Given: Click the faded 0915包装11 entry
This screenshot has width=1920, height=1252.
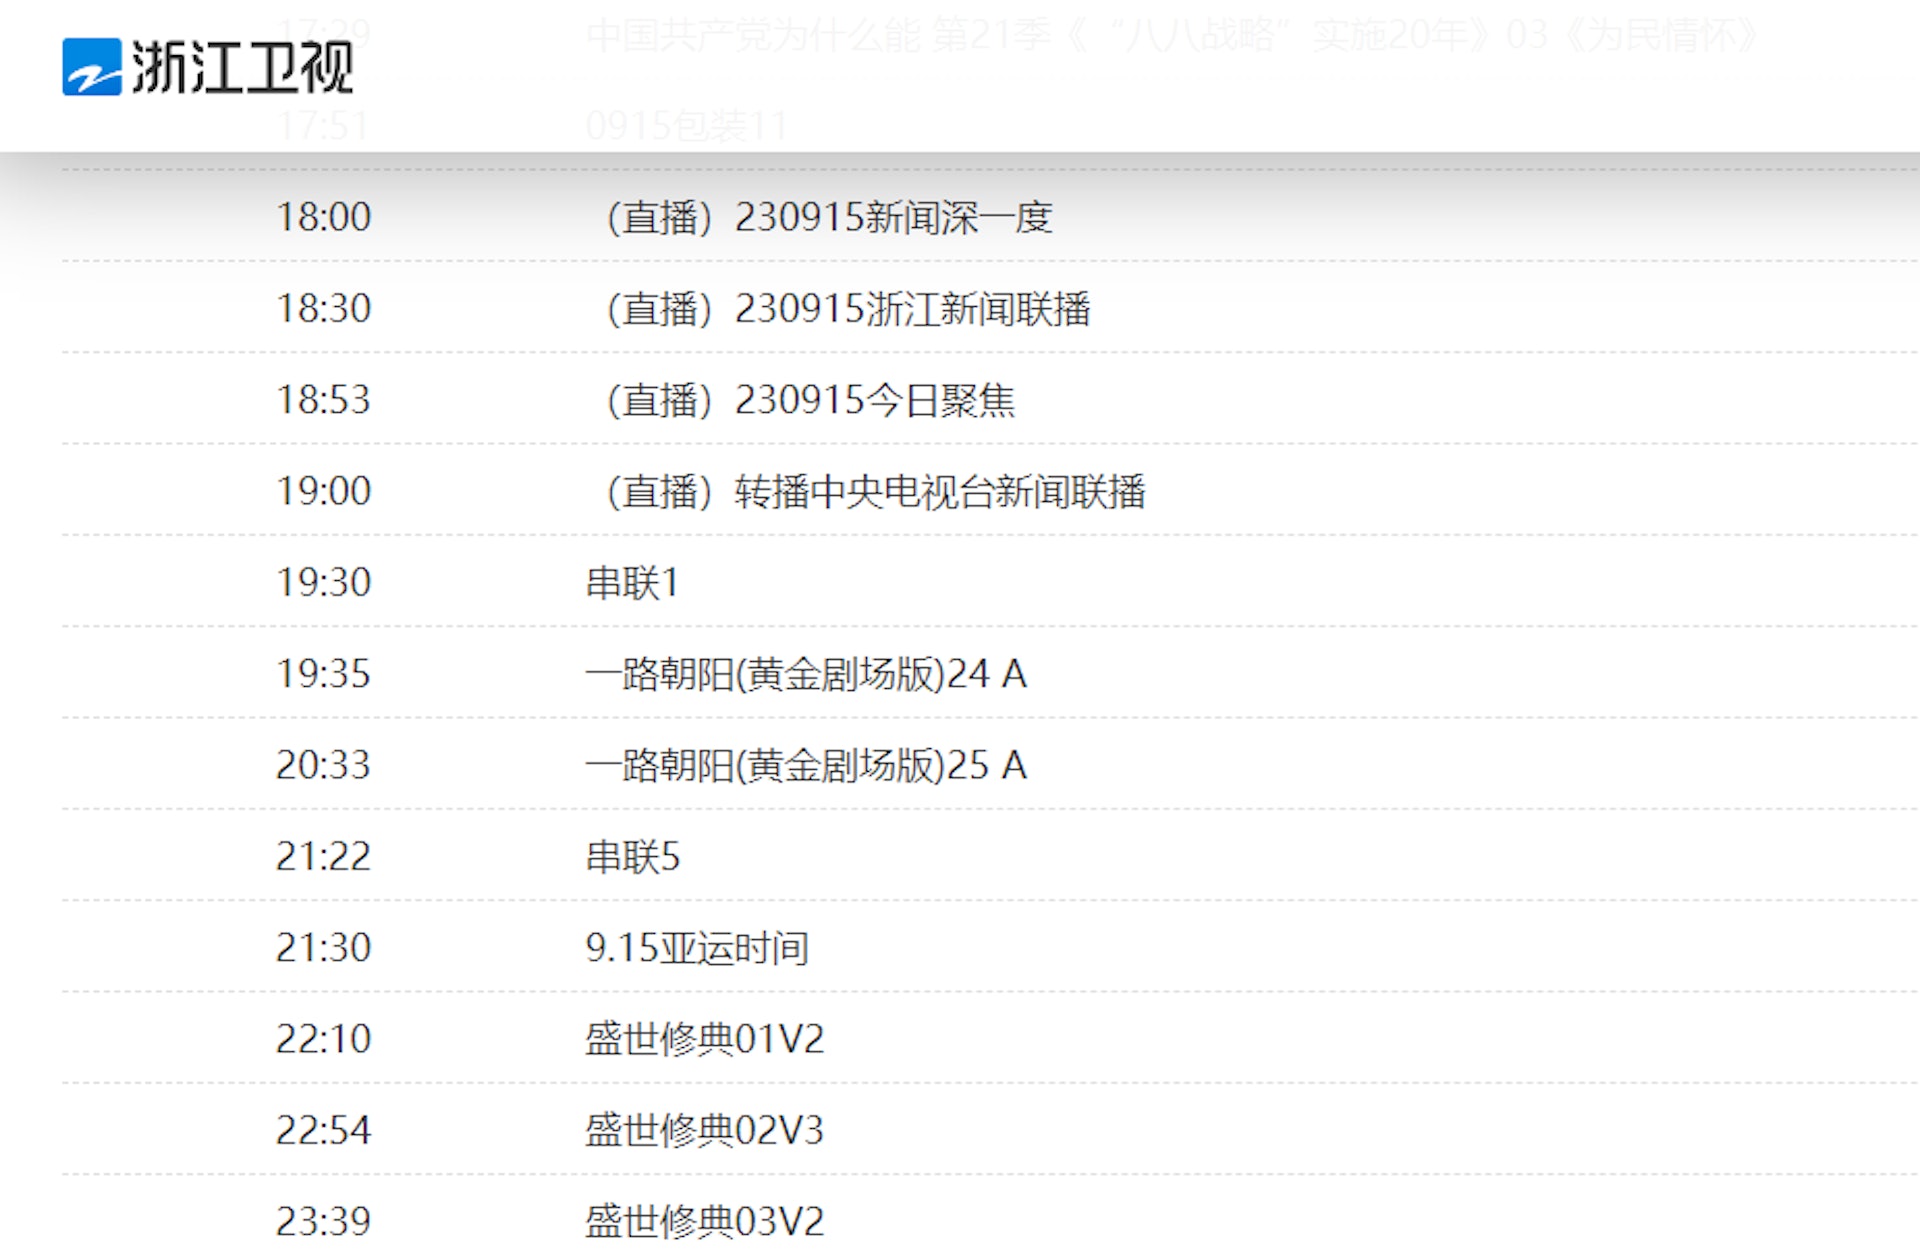Looking at the screenshot, I should pos(686,126).
